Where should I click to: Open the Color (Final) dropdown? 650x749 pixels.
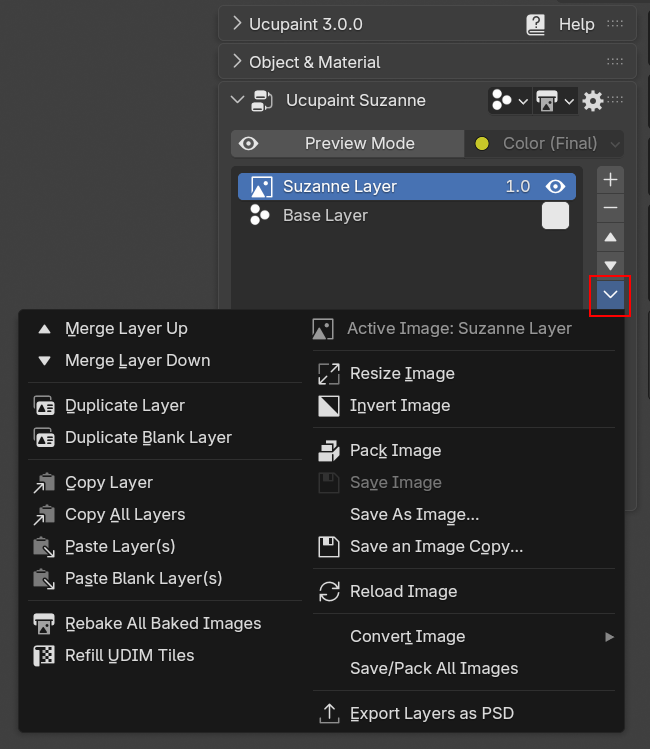pos(544,143)
